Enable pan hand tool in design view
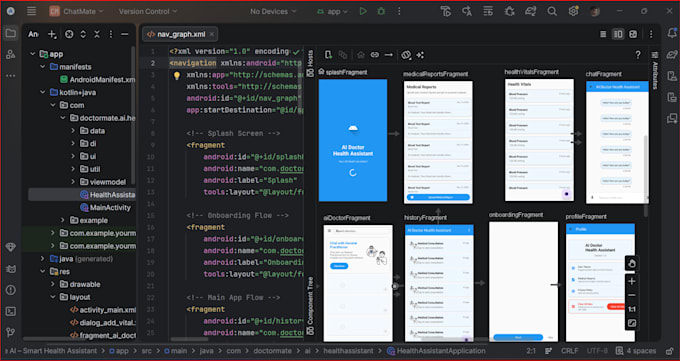Image resolution: width=680 pixels, height=361 pixels. tap(631, 263)
